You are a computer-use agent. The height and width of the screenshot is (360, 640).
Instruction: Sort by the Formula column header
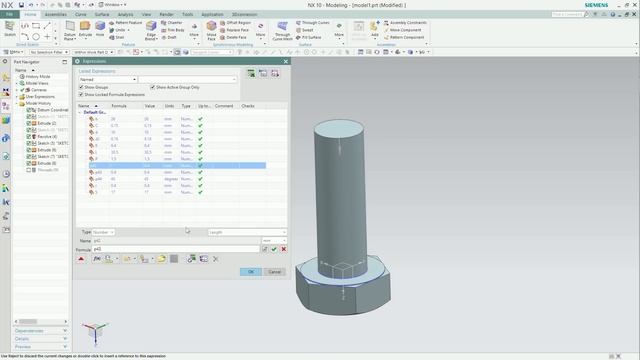pyautogui.click(x=126, y=106)
